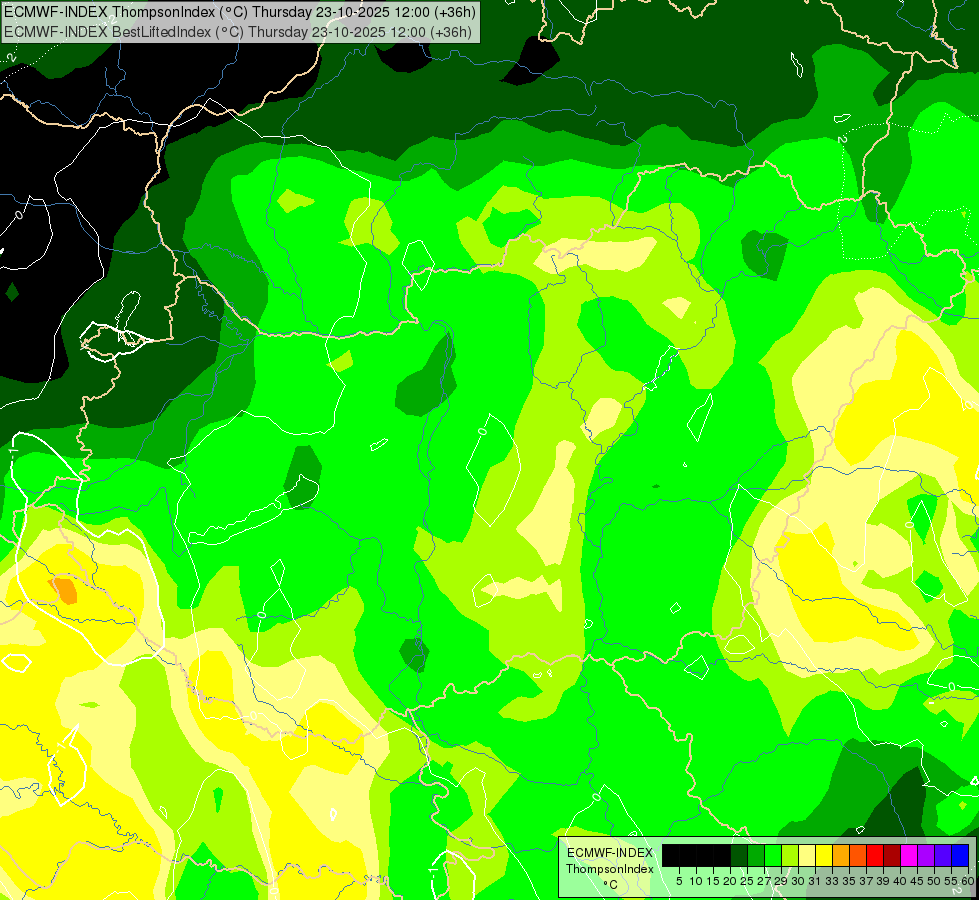Image resolution: width=979 pixels, height=900 pixels.
Task: Select the black 15–20 legend swatch
Action: [722, 856]
